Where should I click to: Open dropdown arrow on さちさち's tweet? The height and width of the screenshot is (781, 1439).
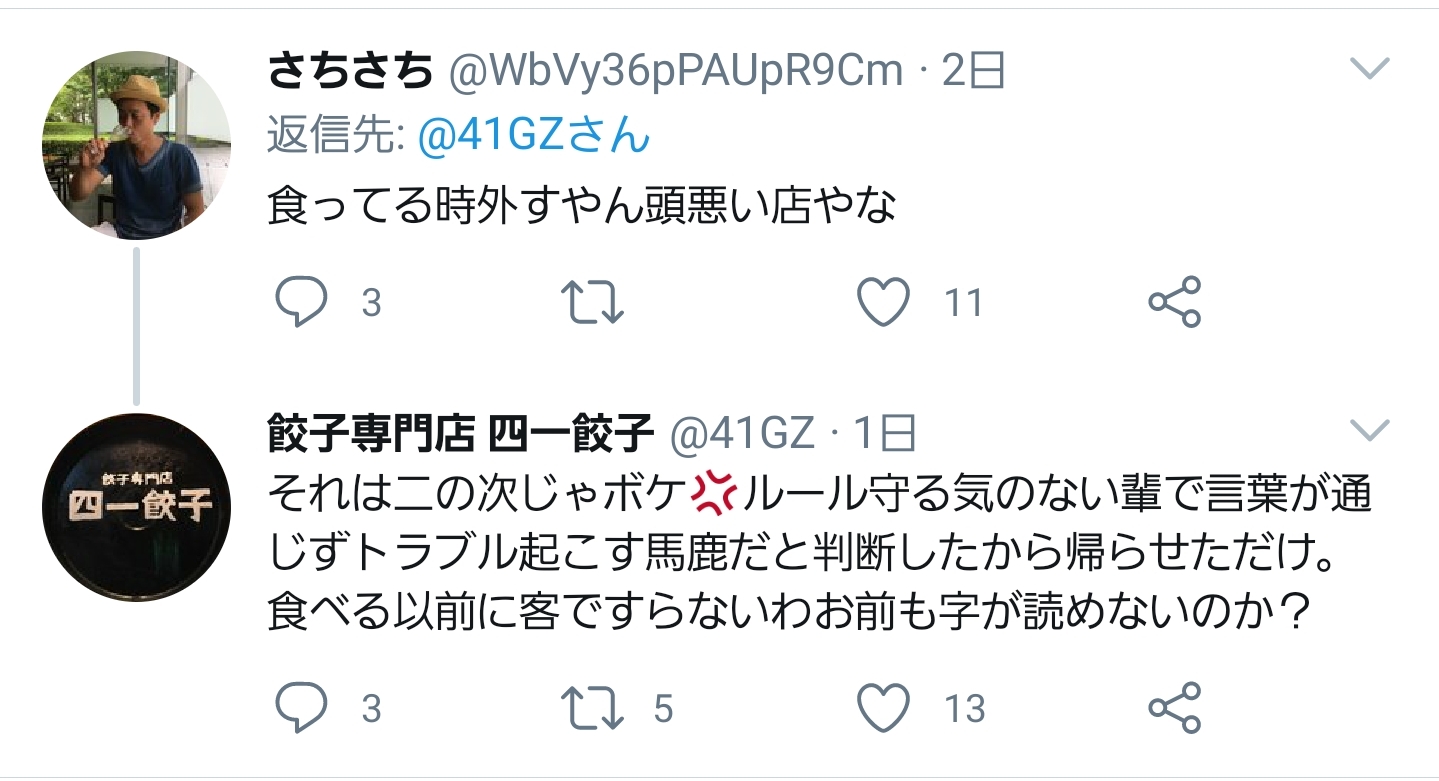coord(1369,69)
